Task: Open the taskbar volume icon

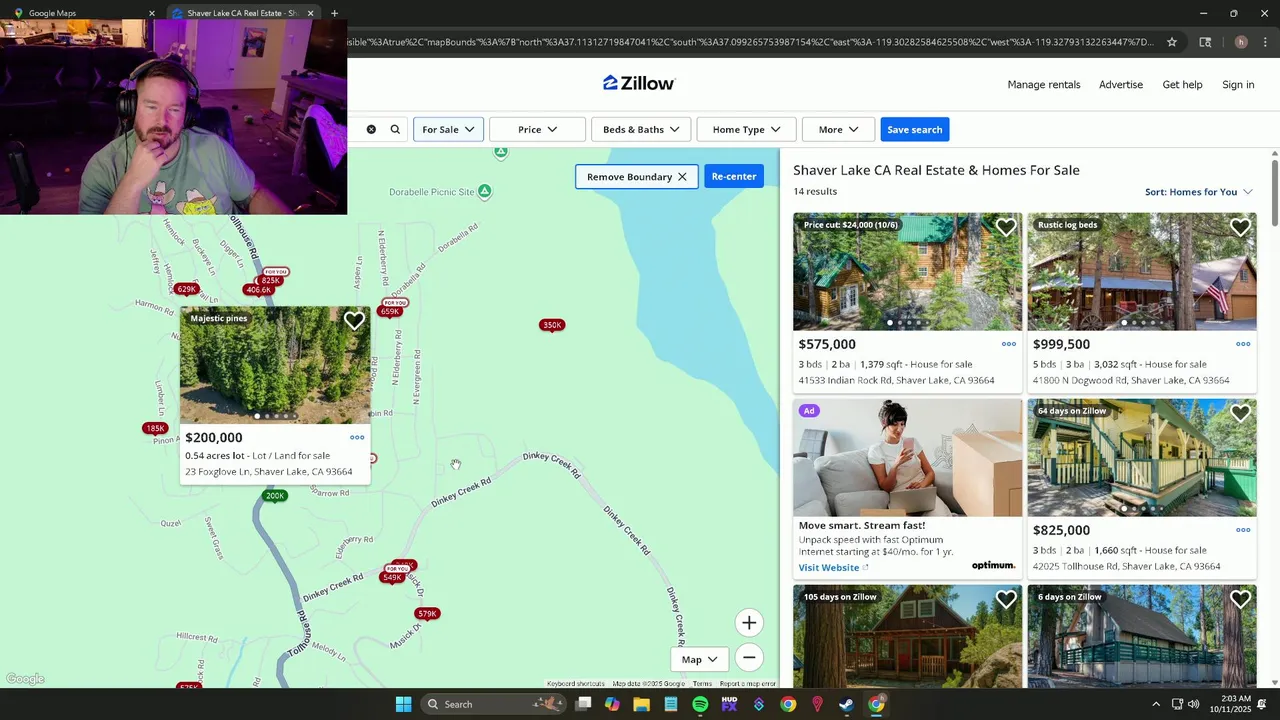Action: tap(1193, 704)
